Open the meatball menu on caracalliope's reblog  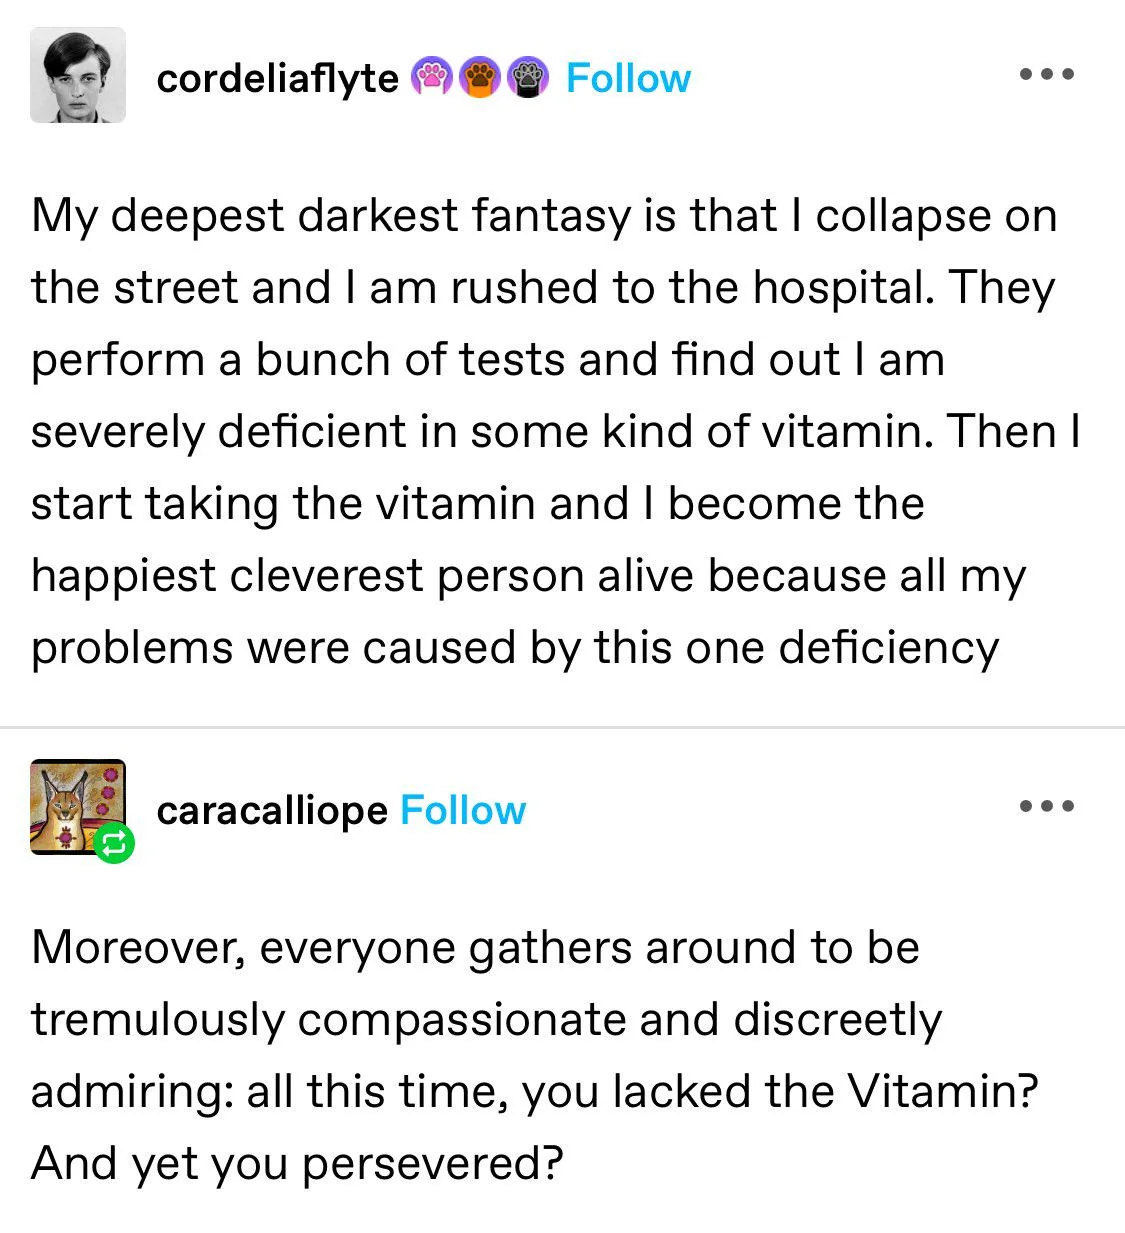[1047, 806]
